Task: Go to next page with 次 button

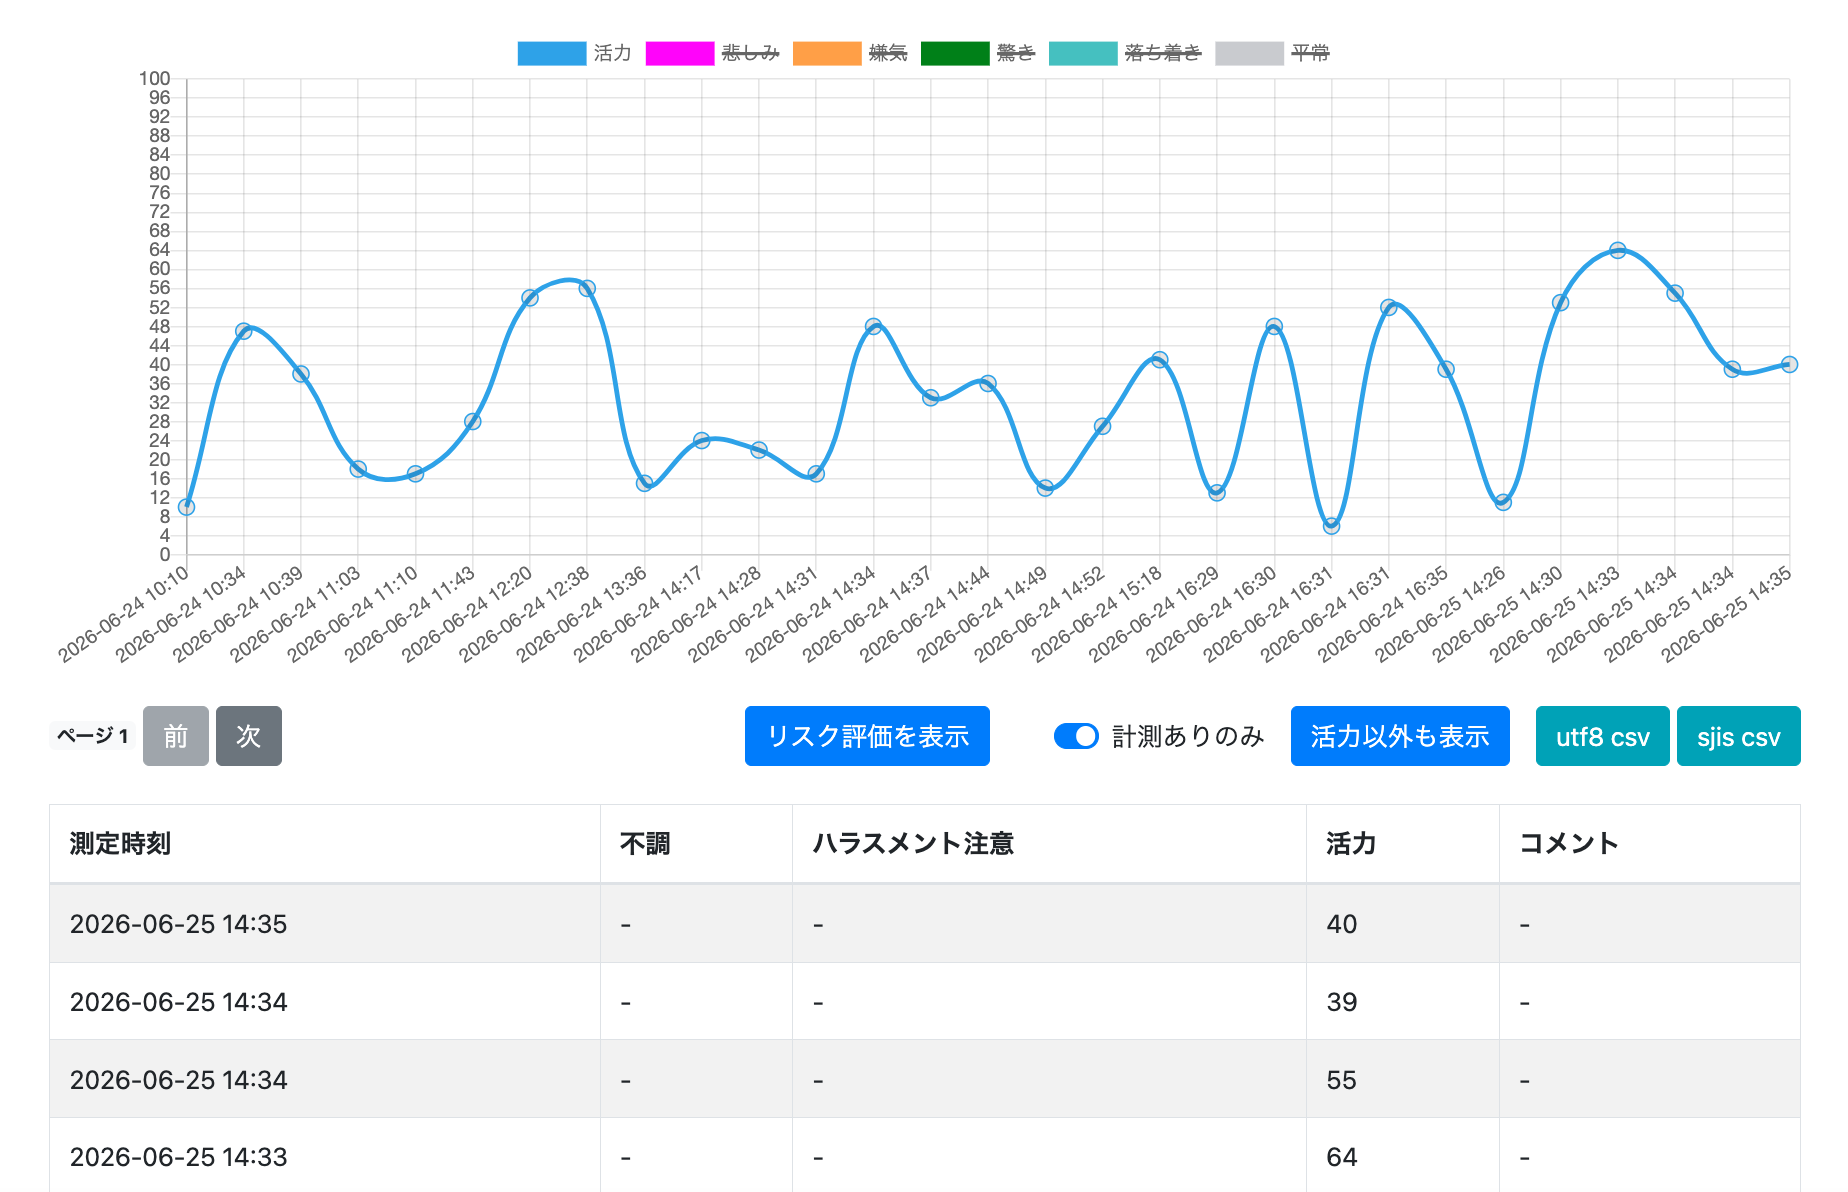Action: tap(249, 736)
